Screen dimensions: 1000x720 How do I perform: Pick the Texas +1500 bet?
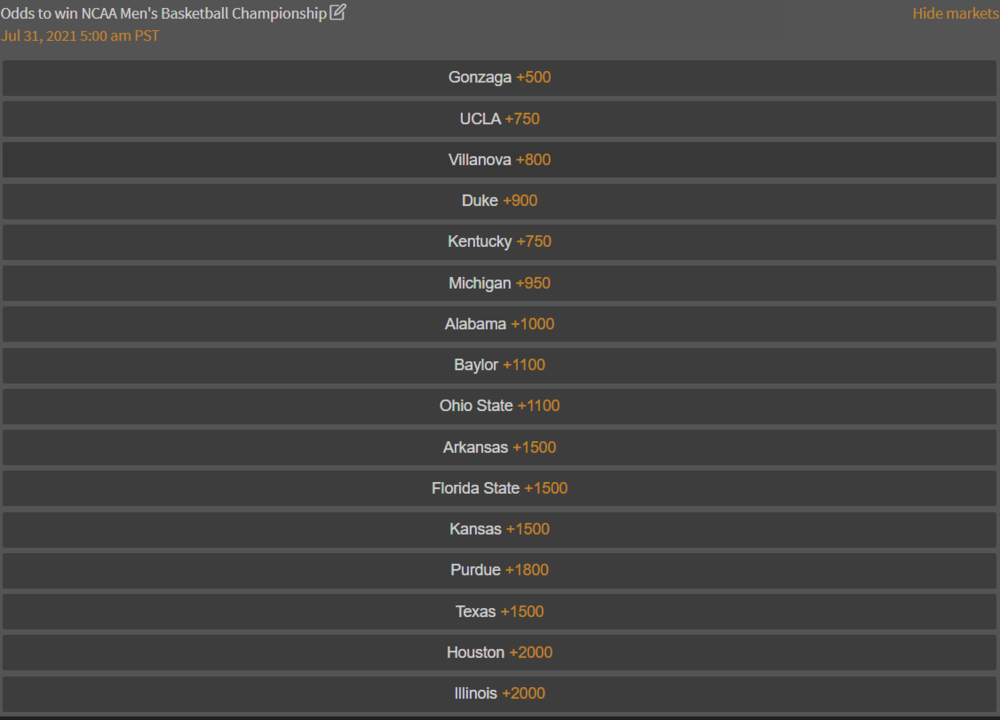pos(499,611)
